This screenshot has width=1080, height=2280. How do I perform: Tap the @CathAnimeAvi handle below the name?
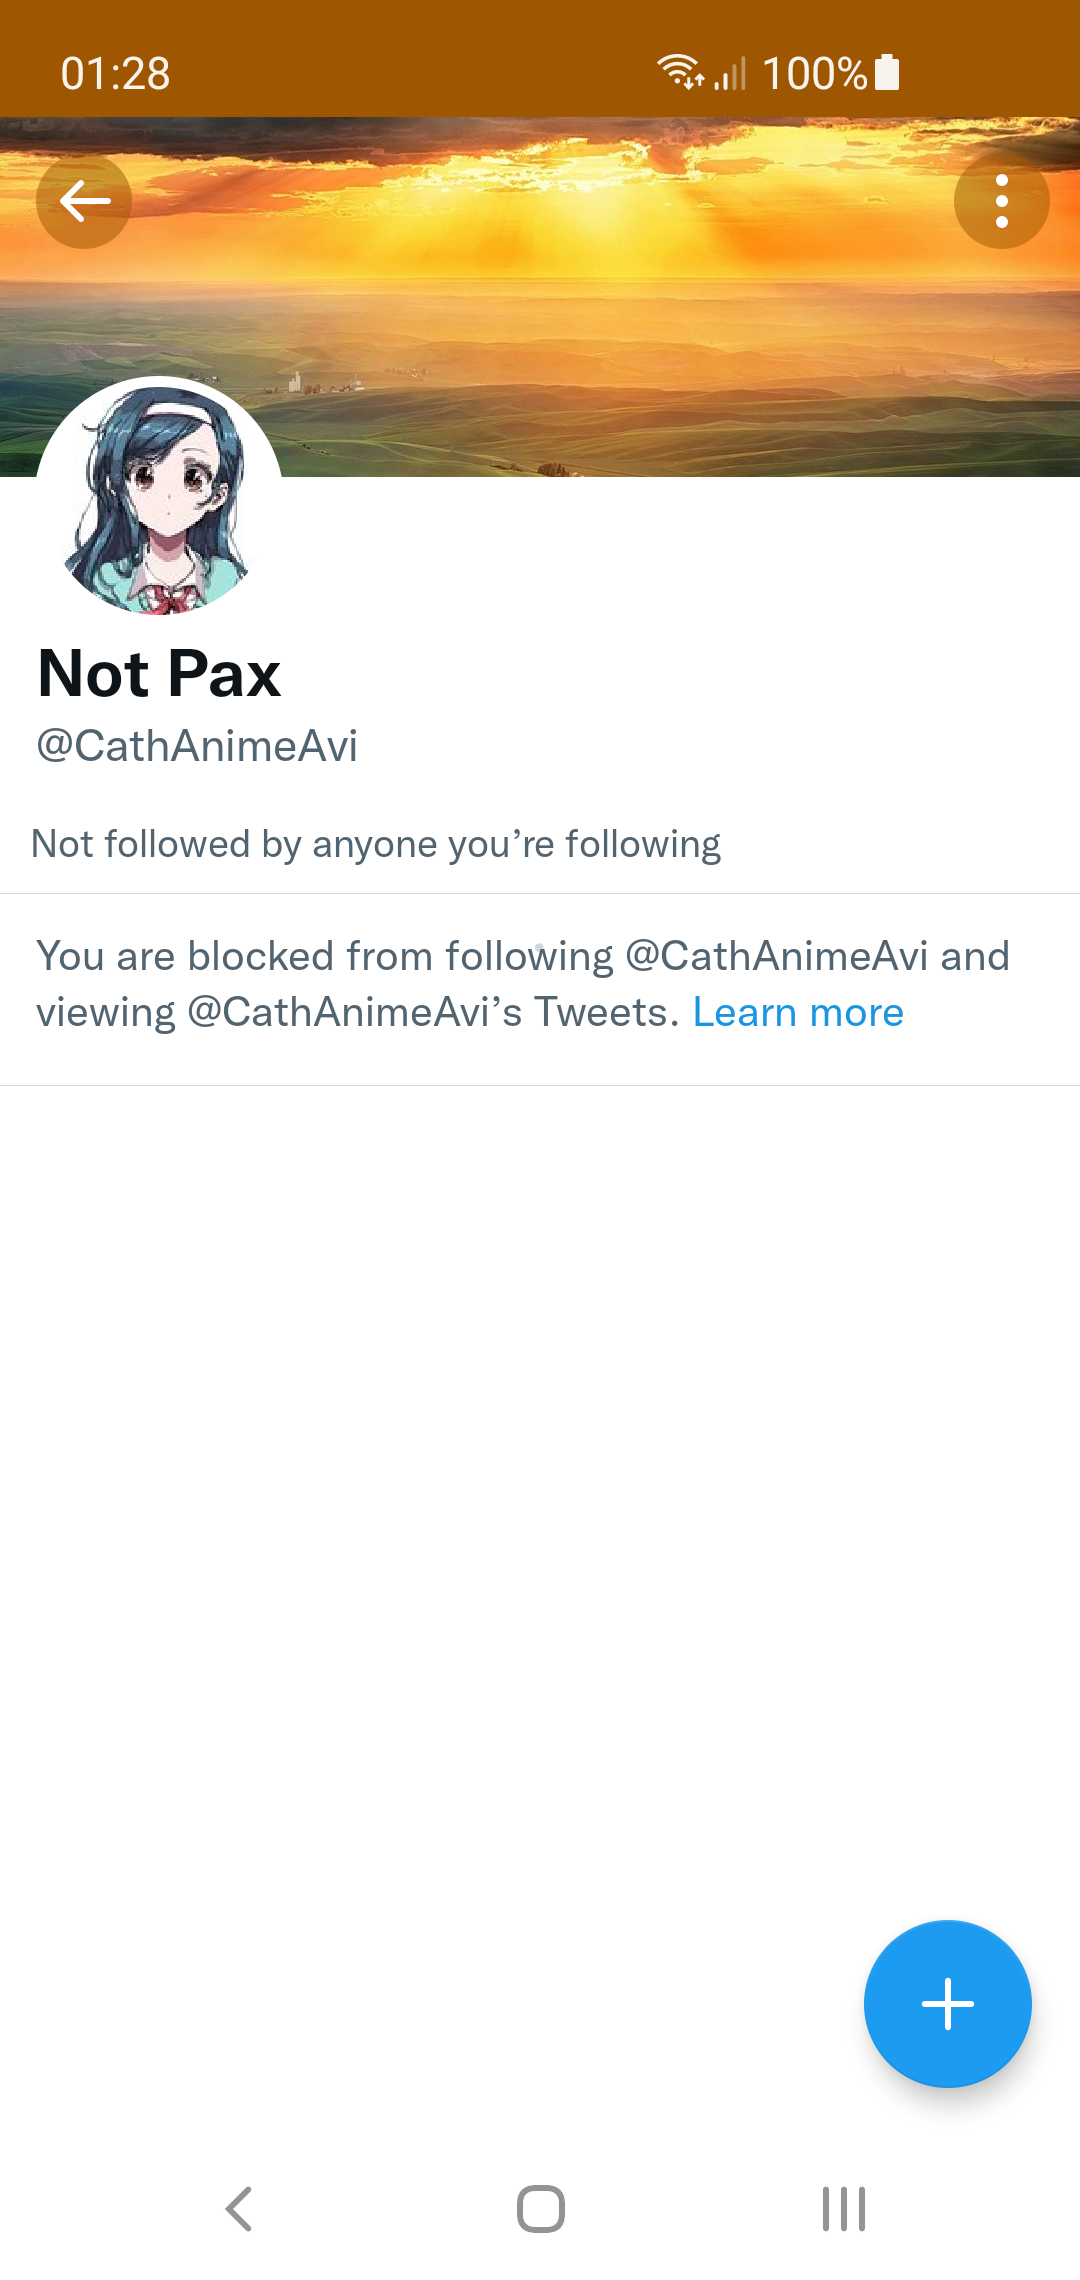pyautogui.click(x=197, y=746)
